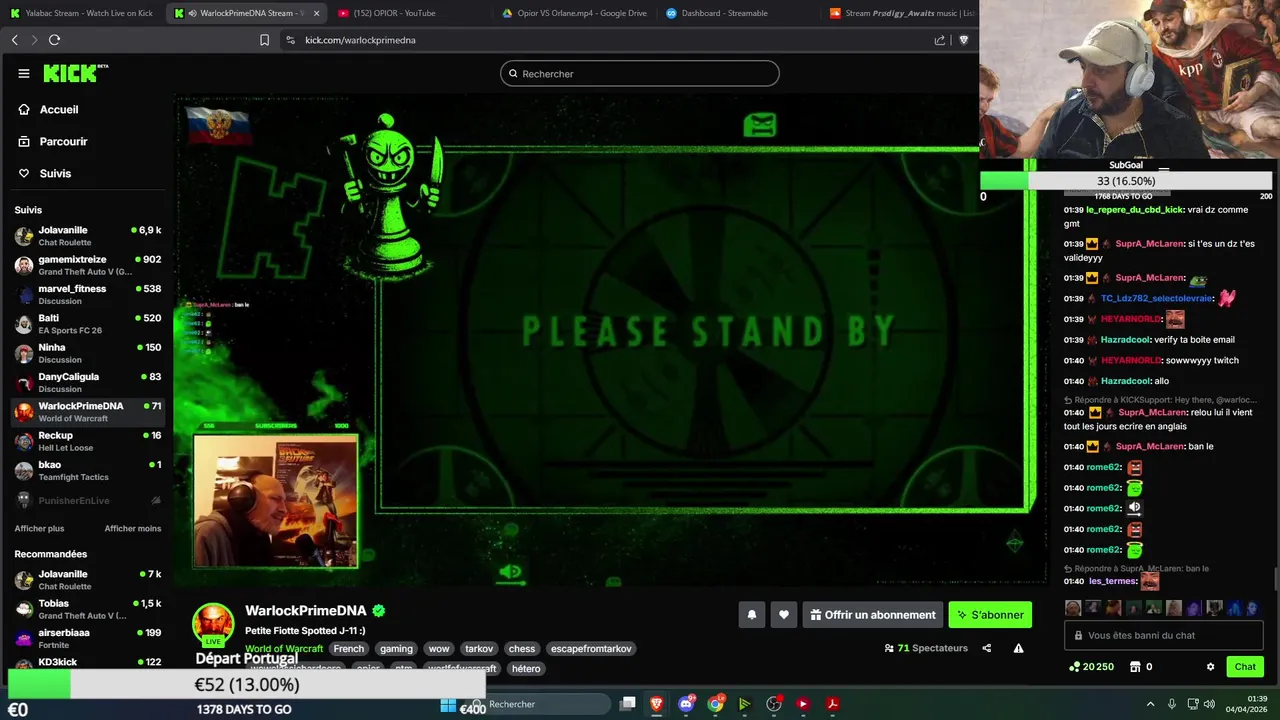Click the channel points 20 250 icon
Image resolution: width=1280 pixels, height=720 pixels.
coord(1075,667)
